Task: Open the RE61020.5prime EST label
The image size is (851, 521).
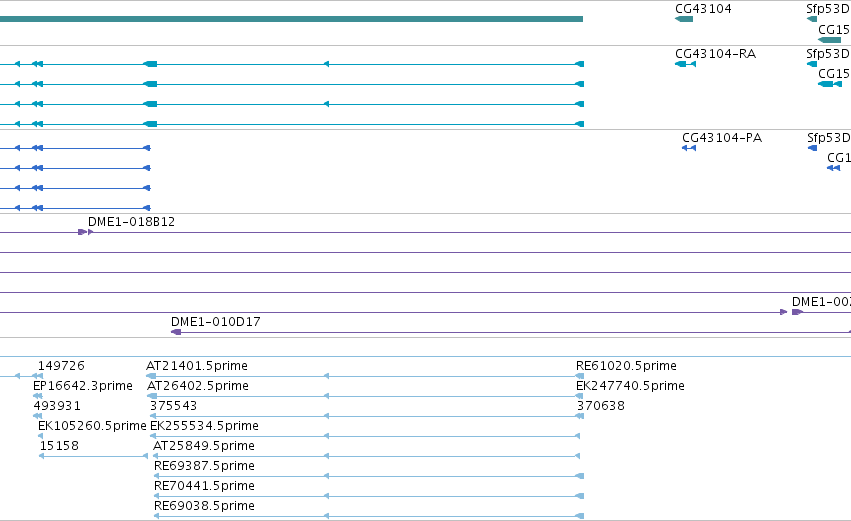Action: pyautogui.click(x=626, y=366)
